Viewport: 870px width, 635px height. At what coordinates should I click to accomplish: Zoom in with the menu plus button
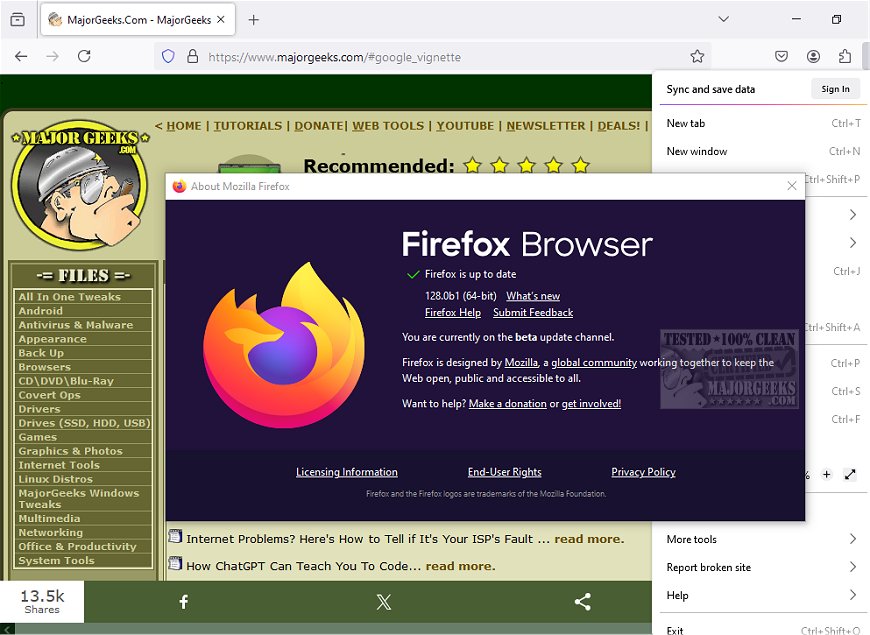coord(827,474)
